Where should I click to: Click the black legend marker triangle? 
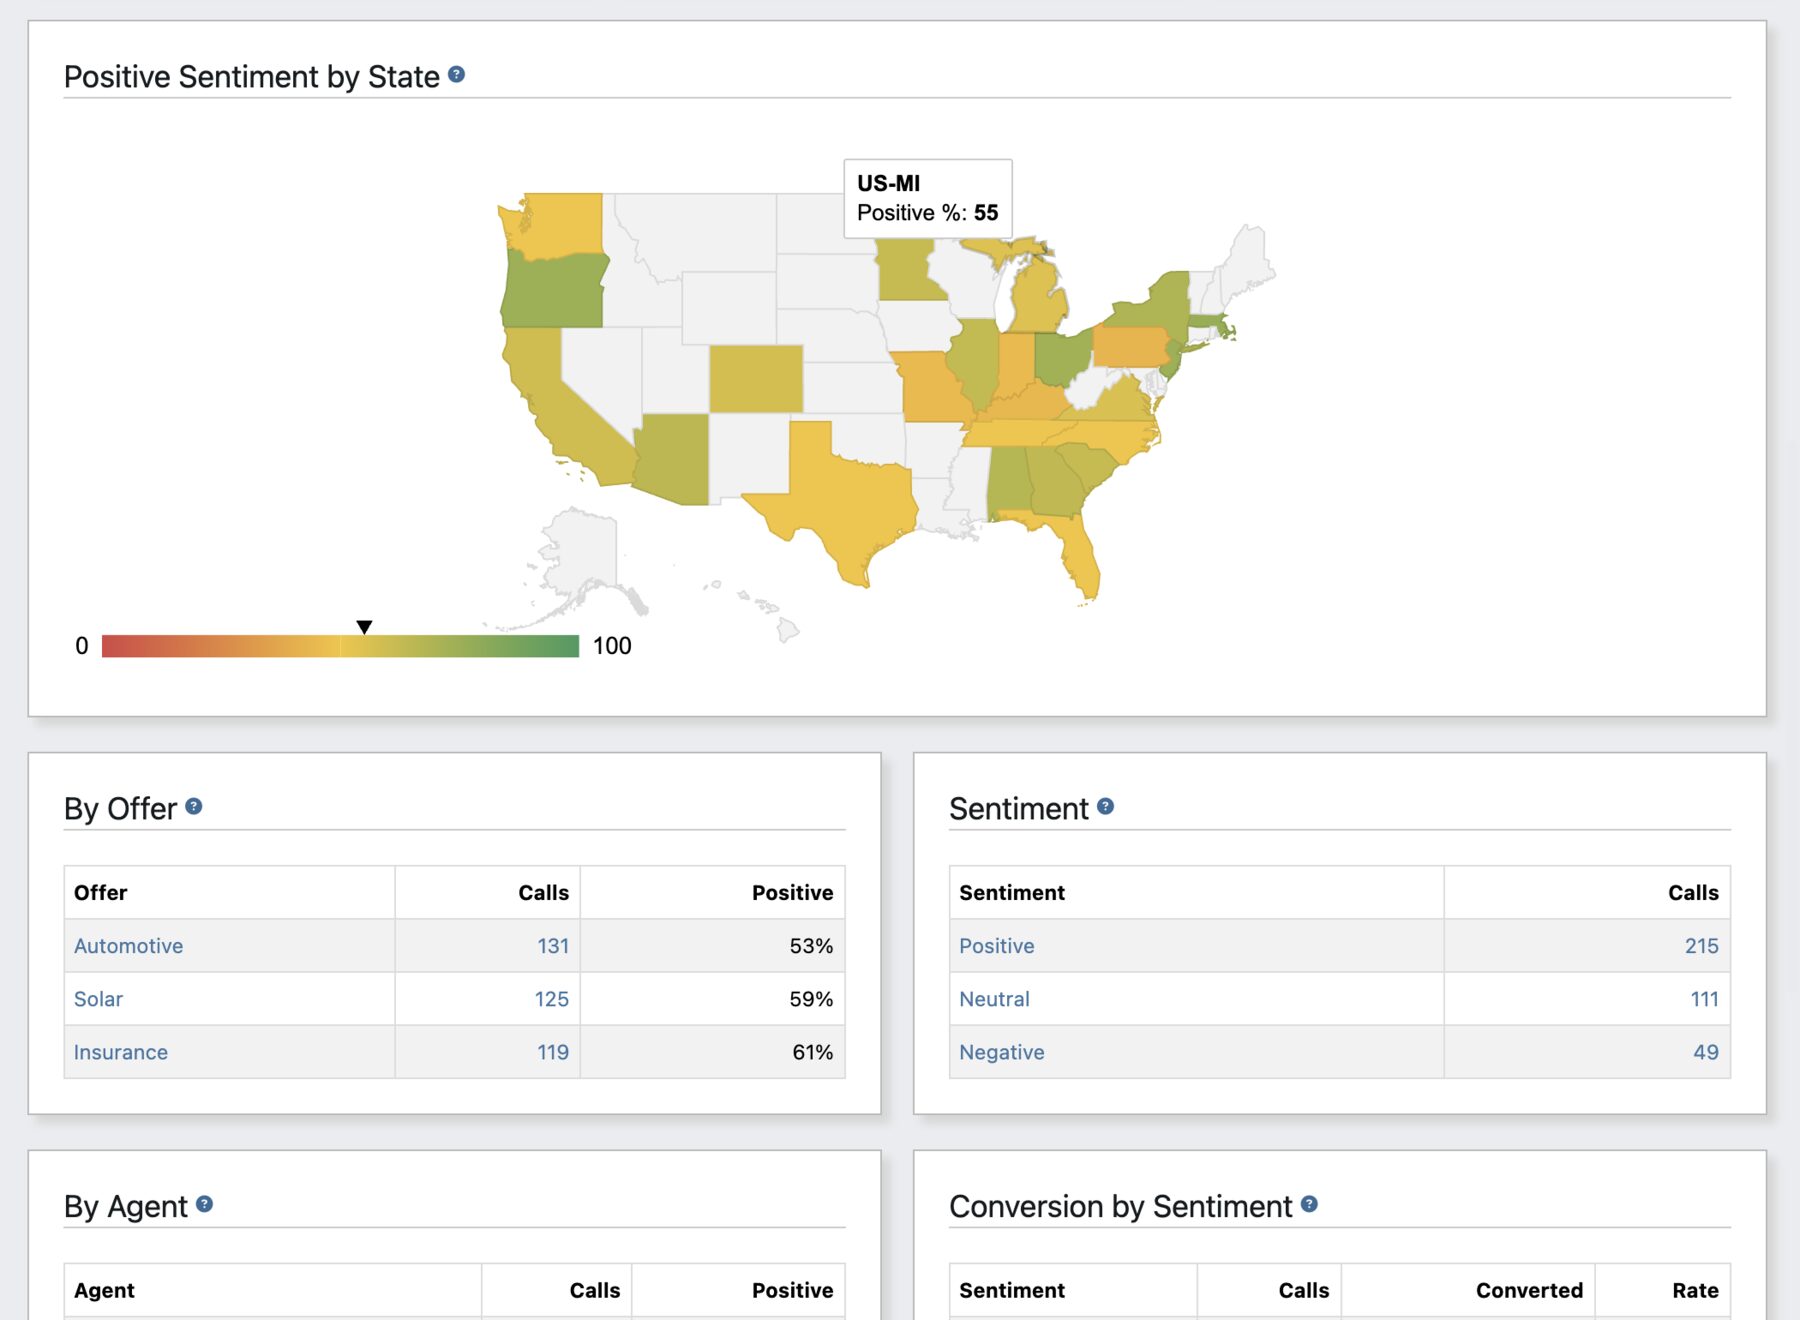[364, 627]
